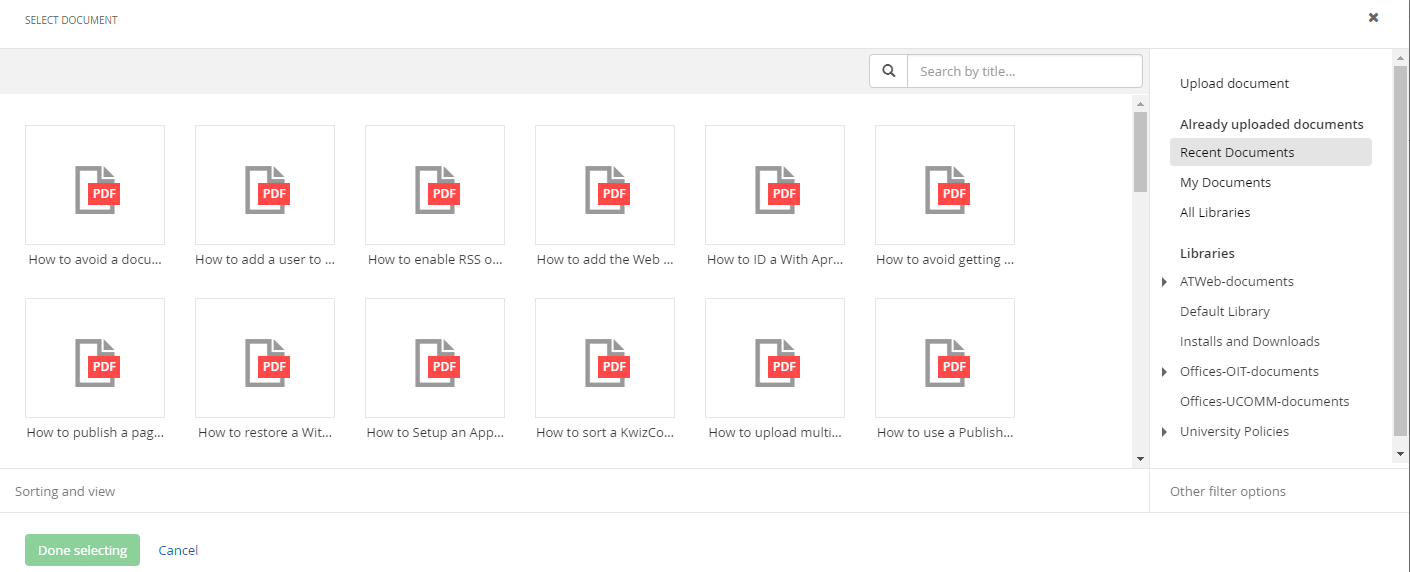The width and height of the screenshot is (1410, 572).
Task: Click title text "How to add a user to..."
Action: 265,259
